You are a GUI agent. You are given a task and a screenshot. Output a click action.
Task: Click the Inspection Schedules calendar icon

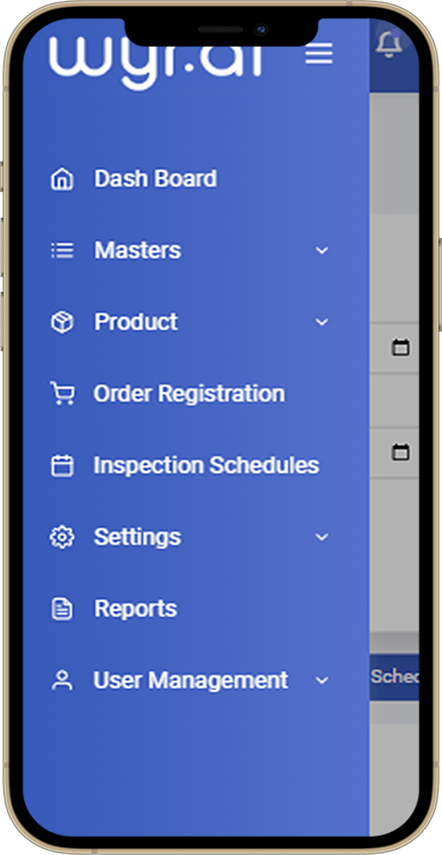point(62,466)
